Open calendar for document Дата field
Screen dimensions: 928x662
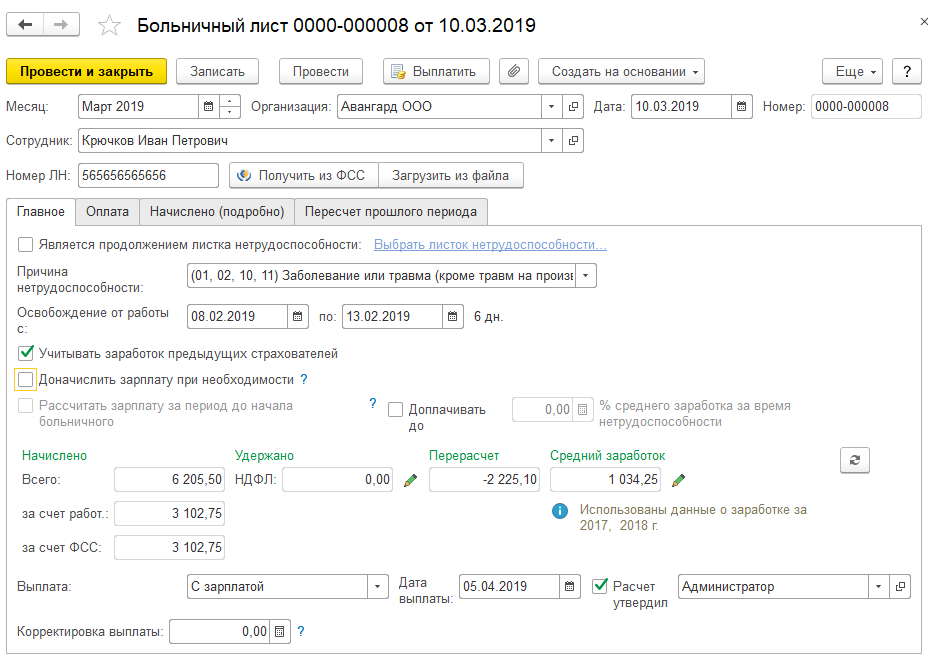point(742,107)
